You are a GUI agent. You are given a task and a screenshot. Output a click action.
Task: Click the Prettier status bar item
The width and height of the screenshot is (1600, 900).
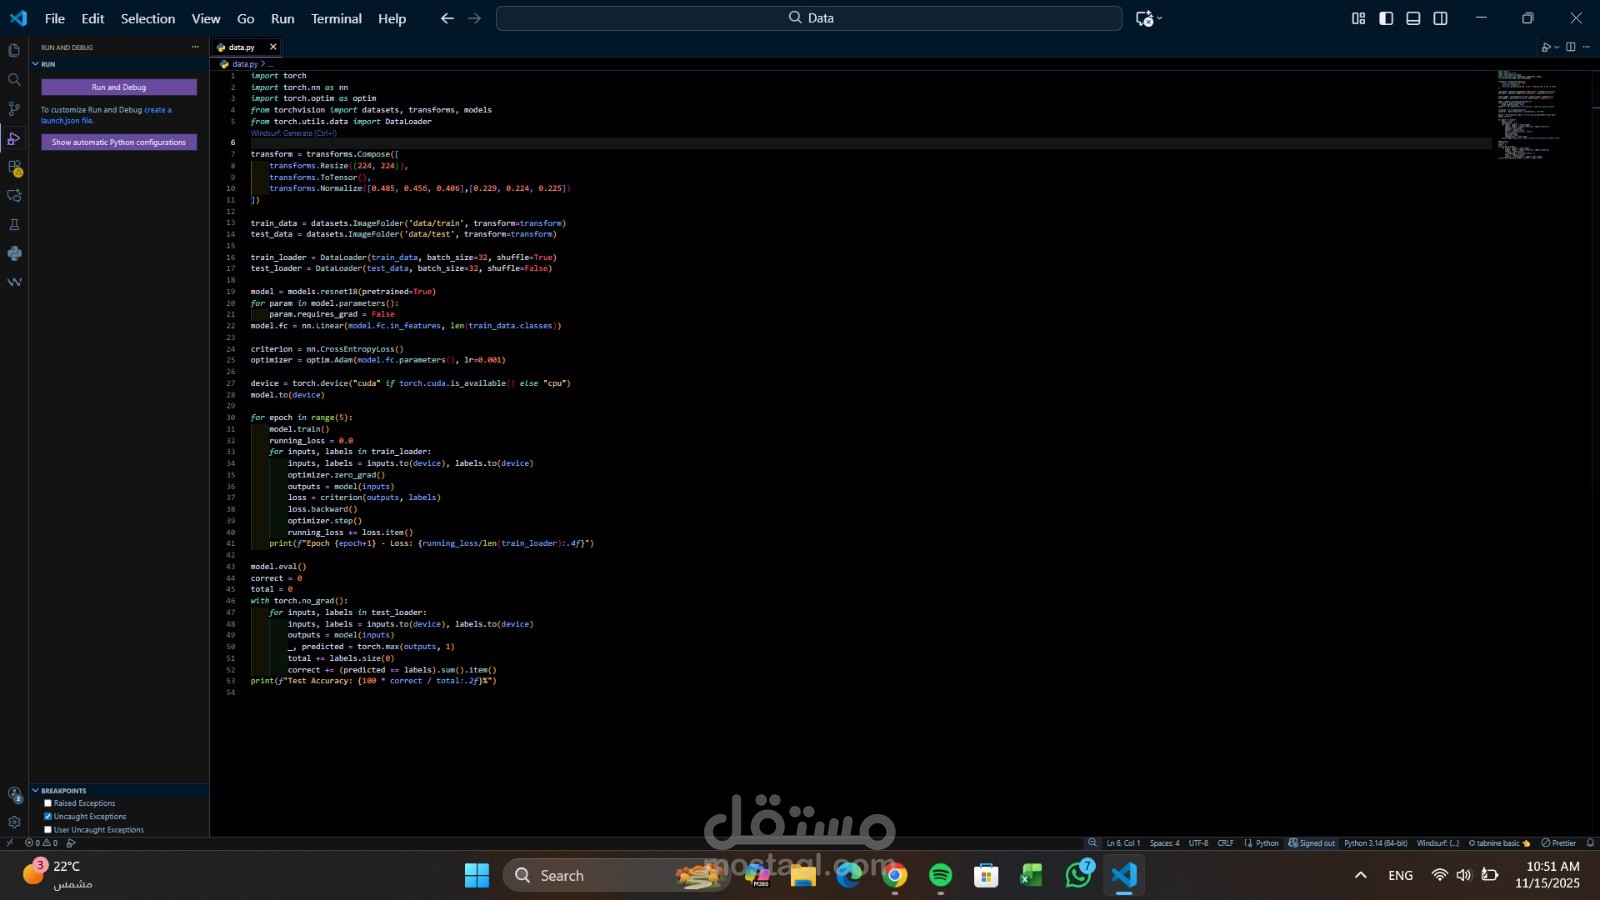(1559, 843)
